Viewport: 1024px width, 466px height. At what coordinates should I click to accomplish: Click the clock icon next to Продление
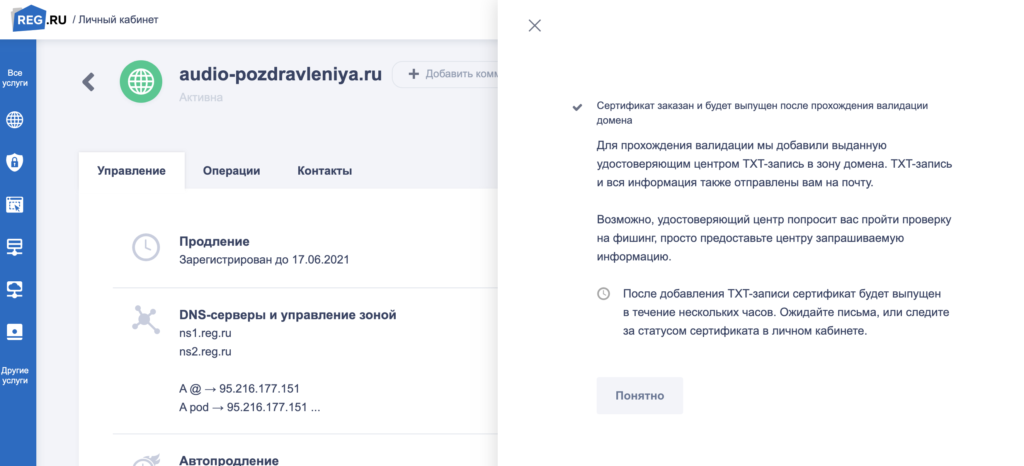(x=145, y=248)
